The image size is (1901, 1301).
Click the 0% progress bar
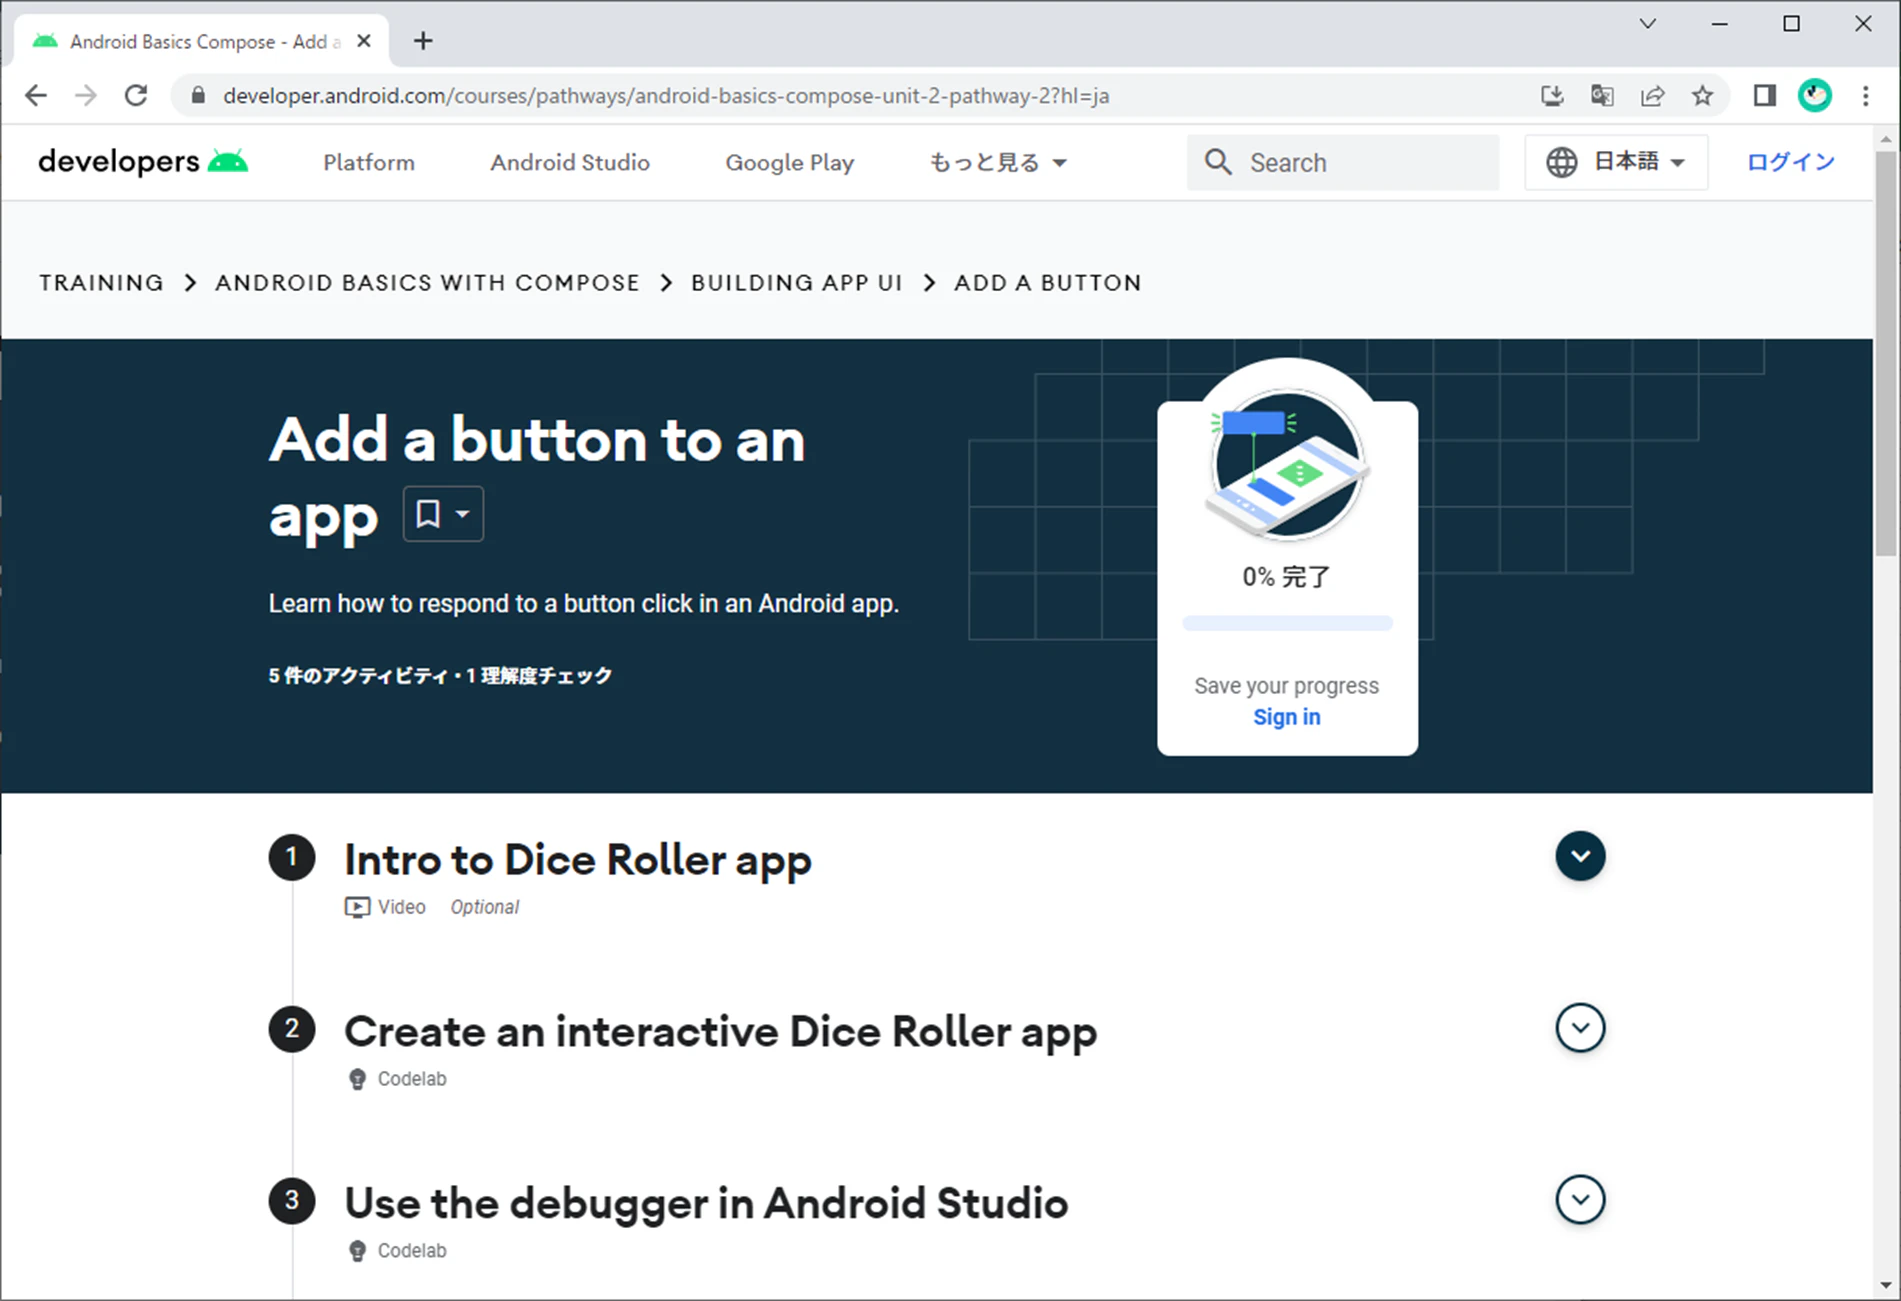point(1287,623)
